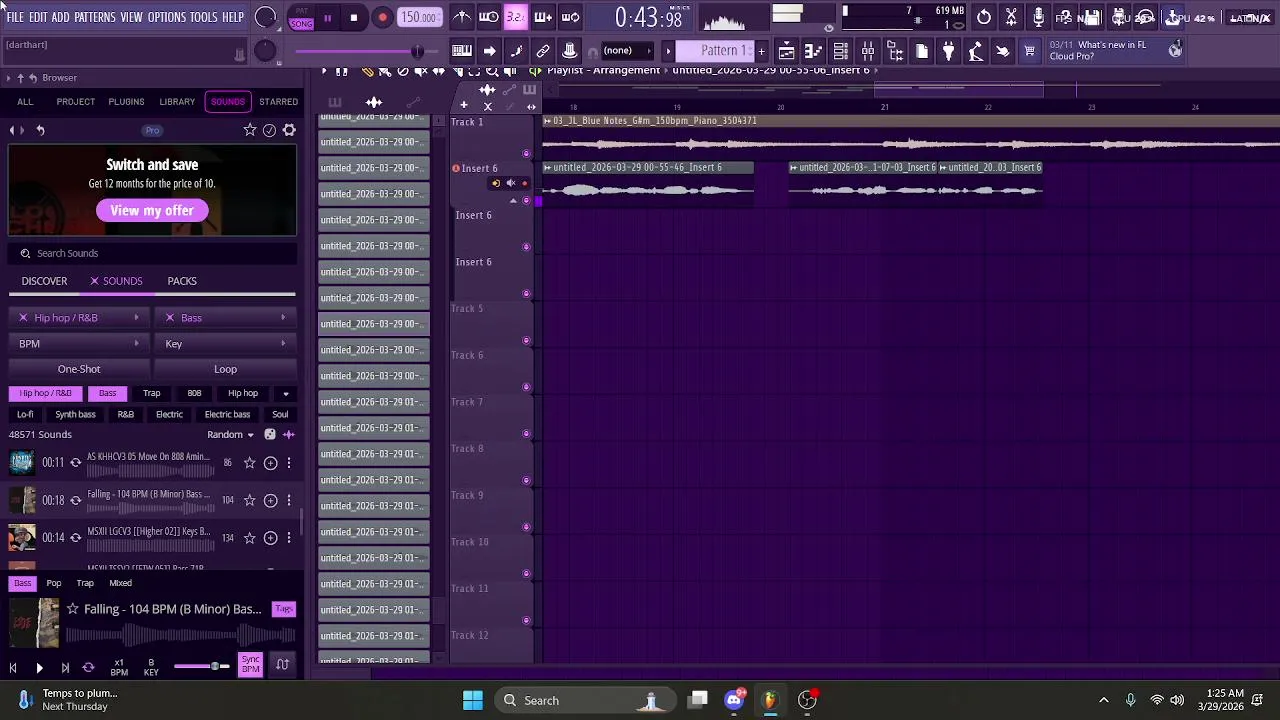Click the undo history circular arrow icon

(x=984, y=17)
